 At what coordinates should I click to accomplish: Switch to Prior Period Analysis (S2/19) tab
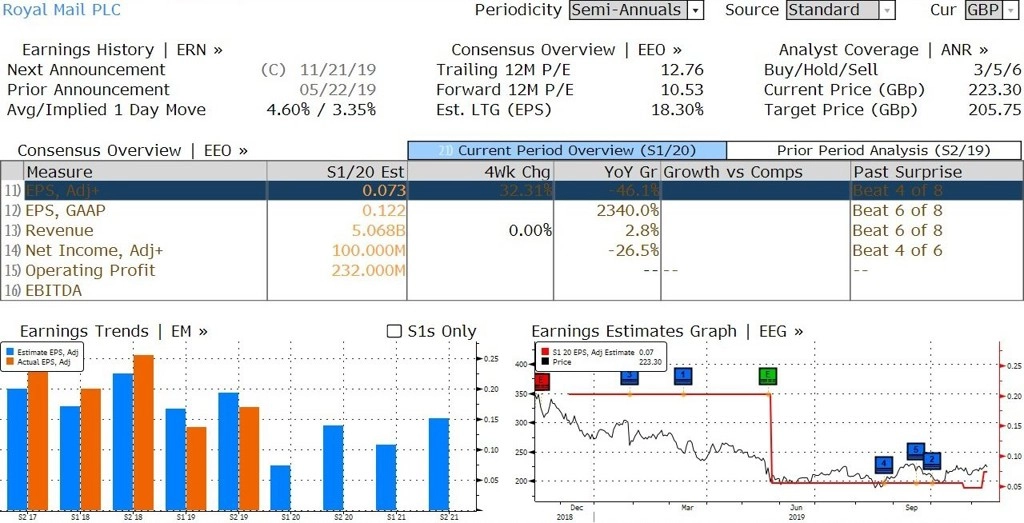click(x=874, y=151)
